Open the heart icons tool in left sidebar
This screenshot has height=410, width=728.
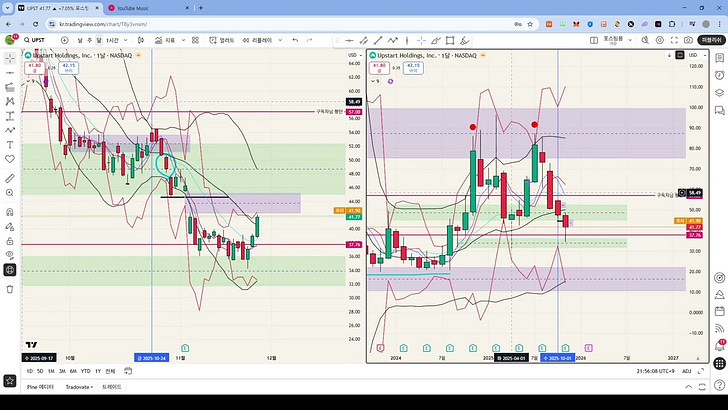pos(10,159)
